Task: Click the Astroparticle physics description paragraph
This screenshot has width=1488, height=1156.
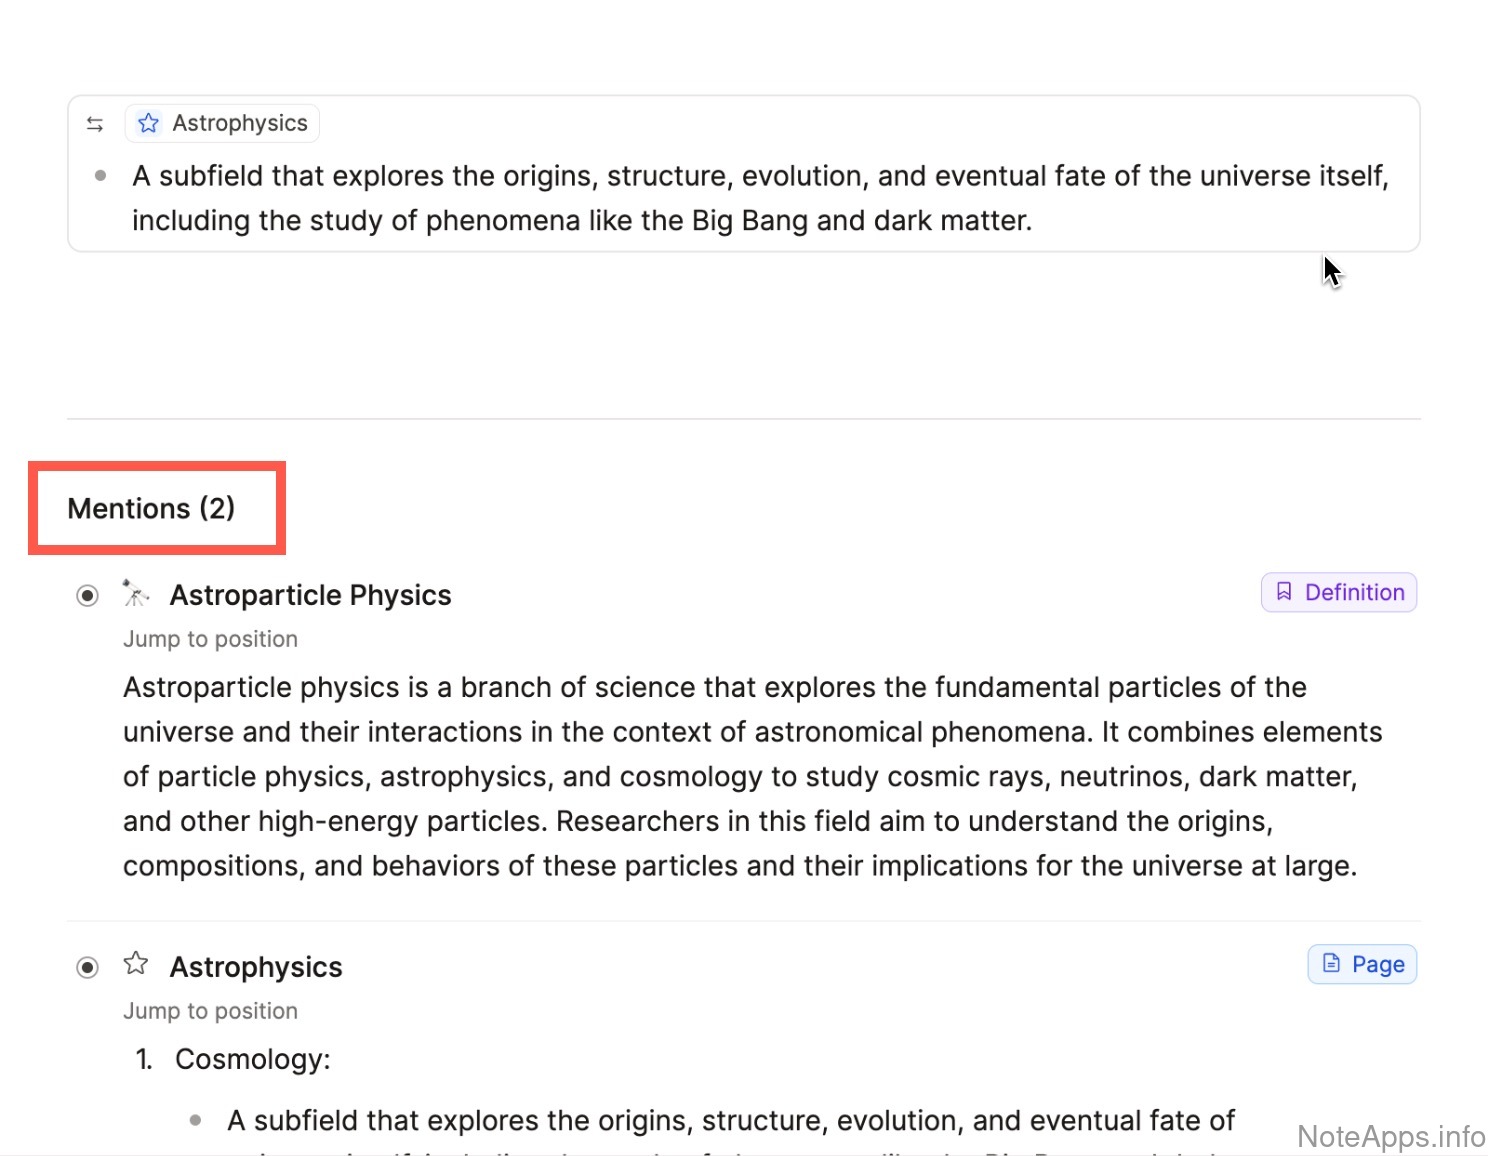Action: (x=740, y=776)
